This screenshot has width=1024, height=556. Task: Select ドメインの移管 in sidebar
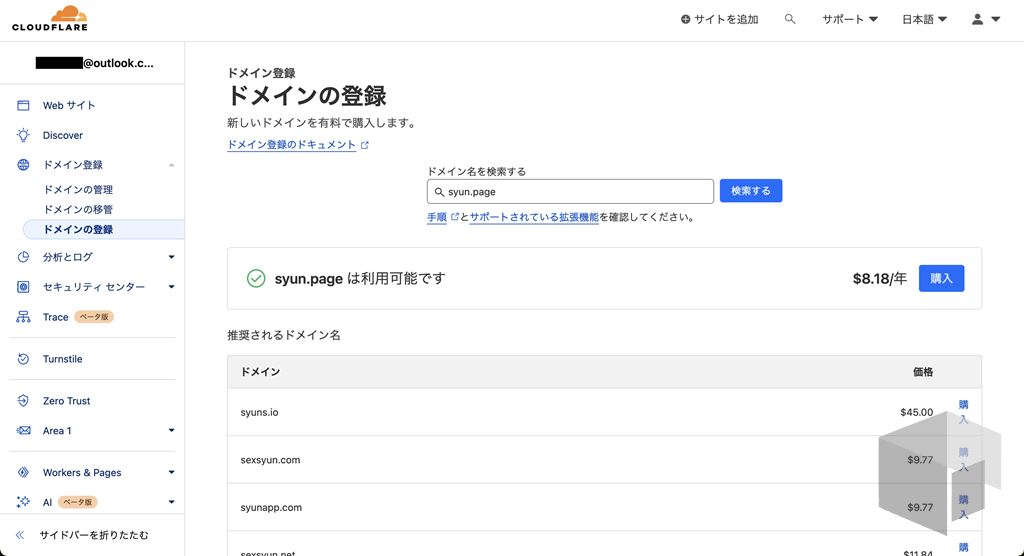pos(78,209)
